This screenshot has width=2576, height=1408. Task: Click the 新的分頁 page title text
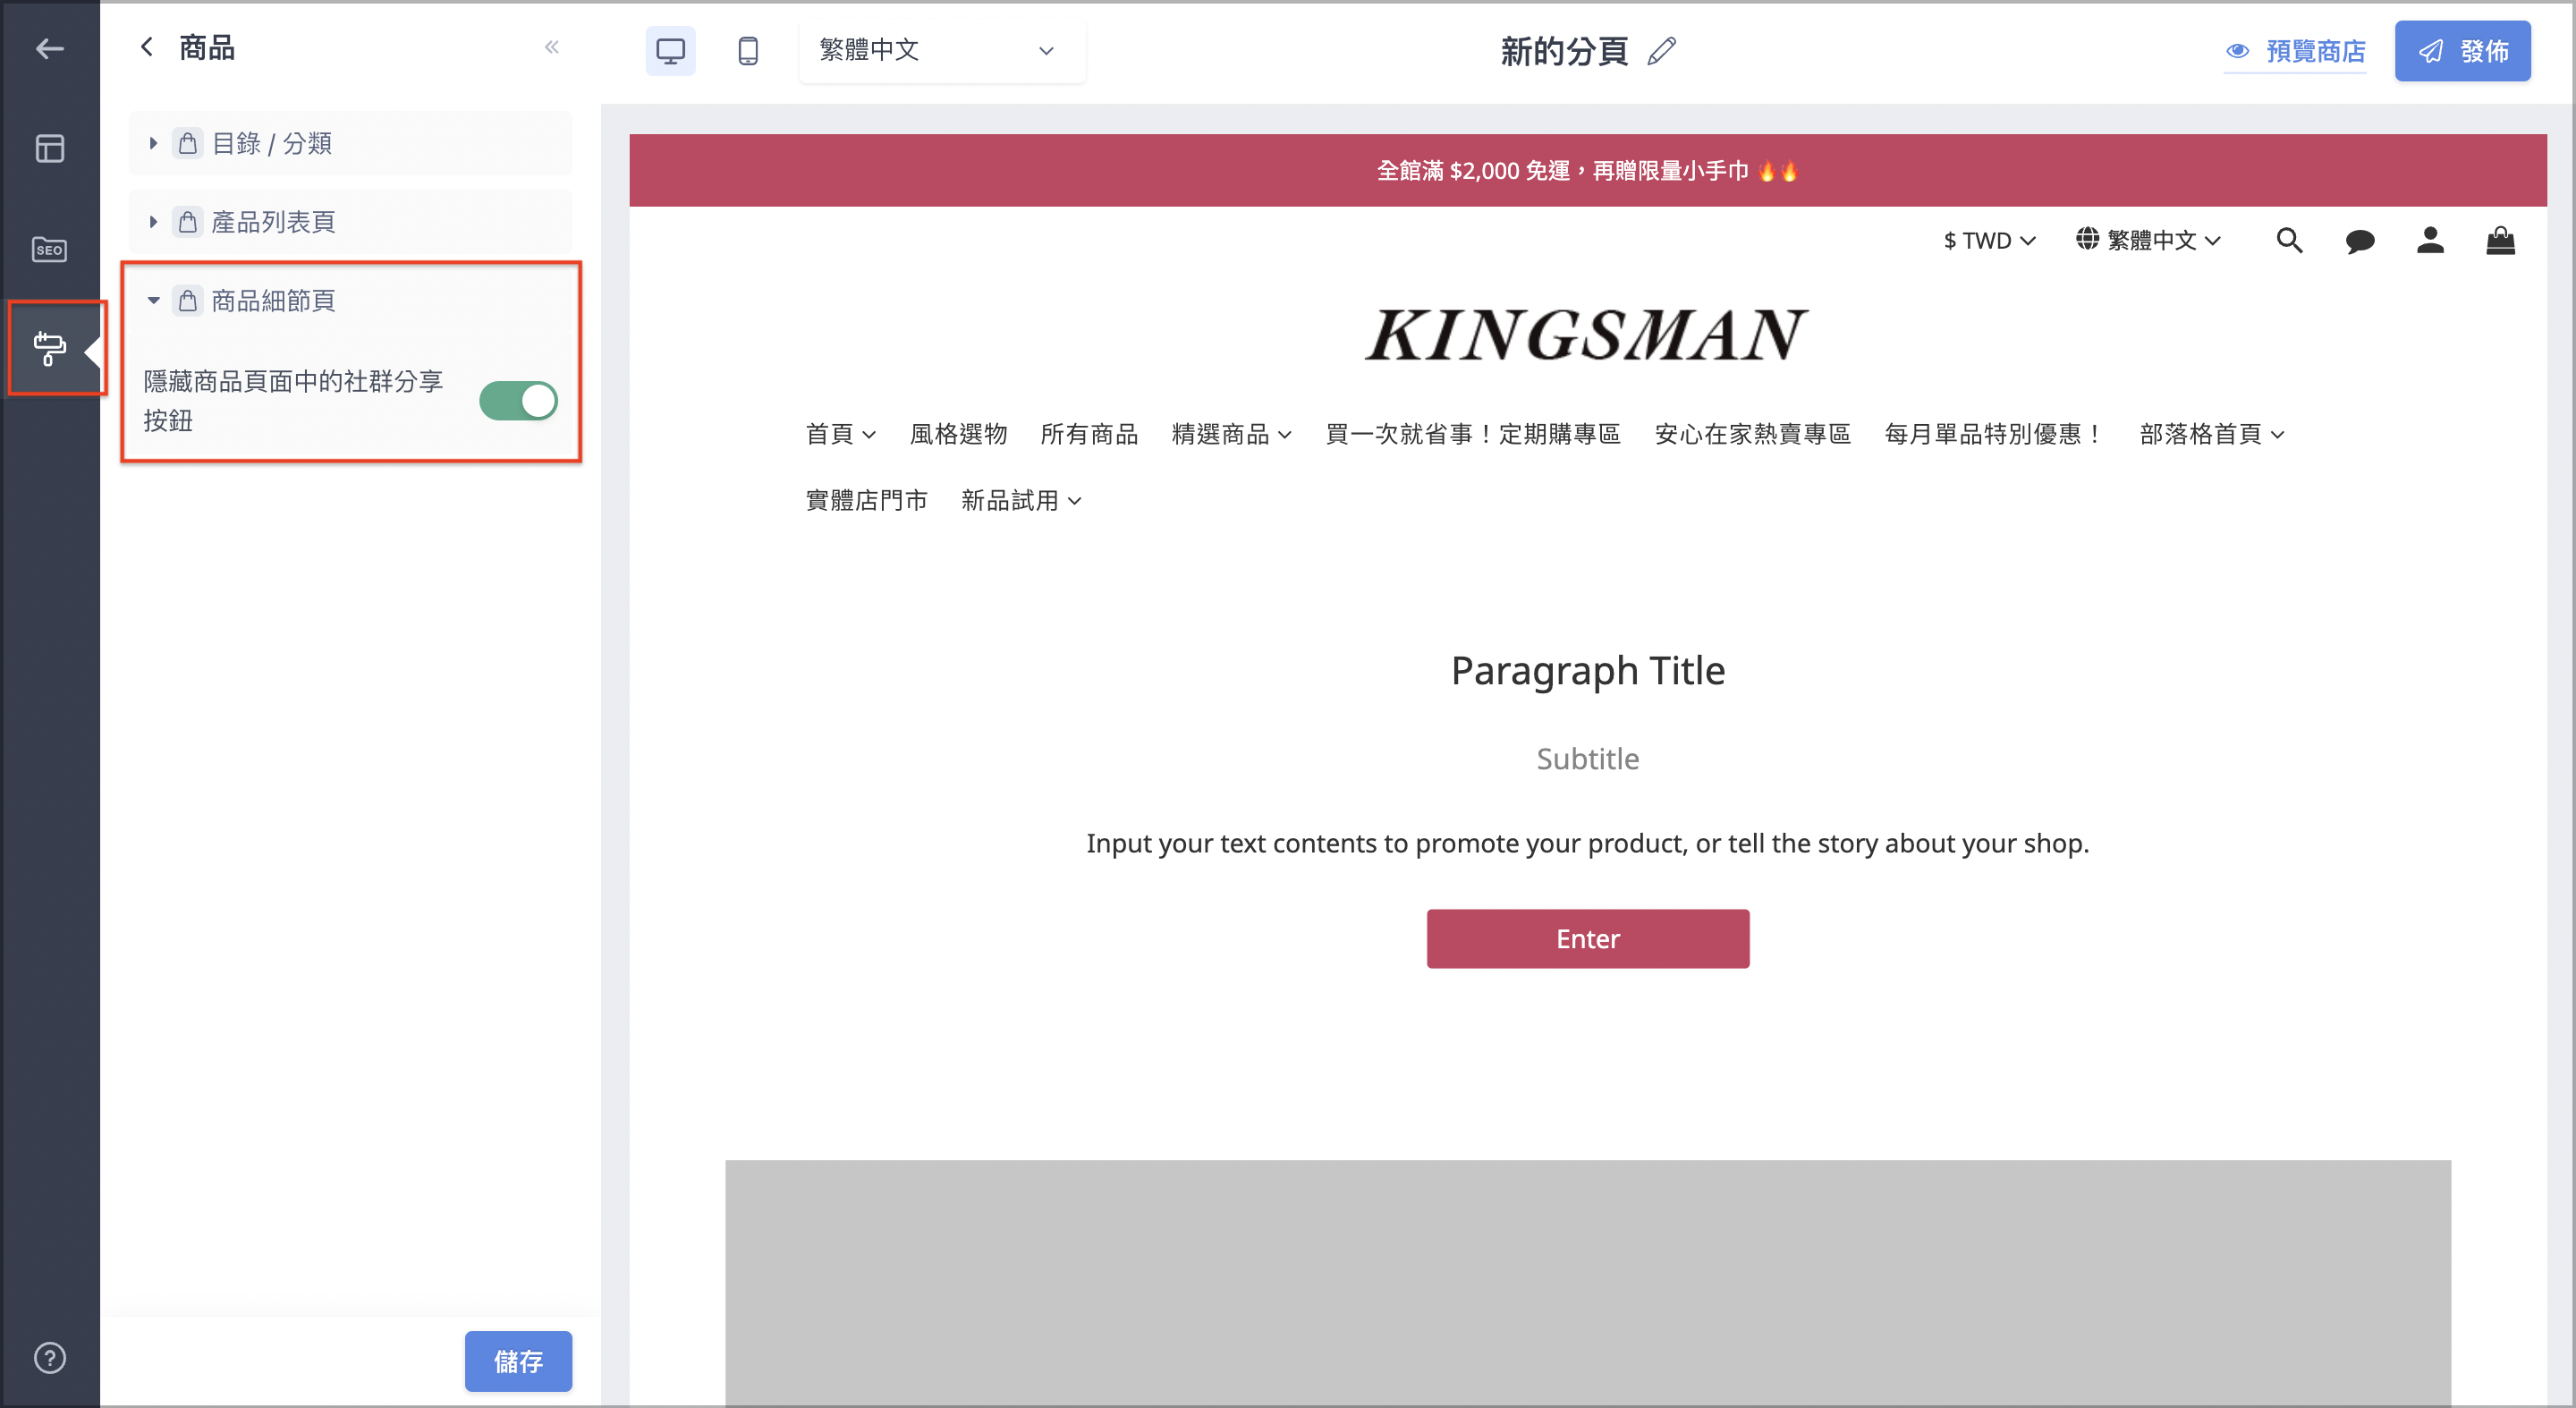[x=1564, y=50]
